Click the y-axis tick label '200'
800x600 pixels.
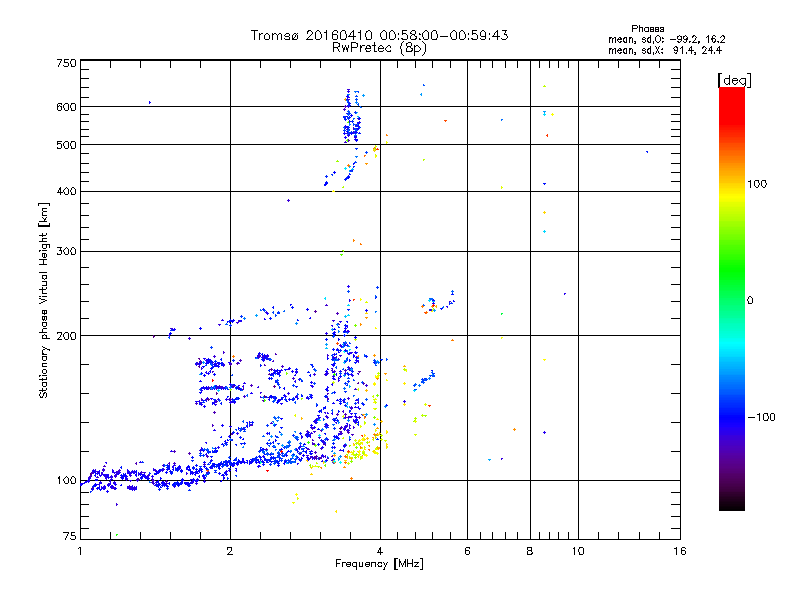66,336
